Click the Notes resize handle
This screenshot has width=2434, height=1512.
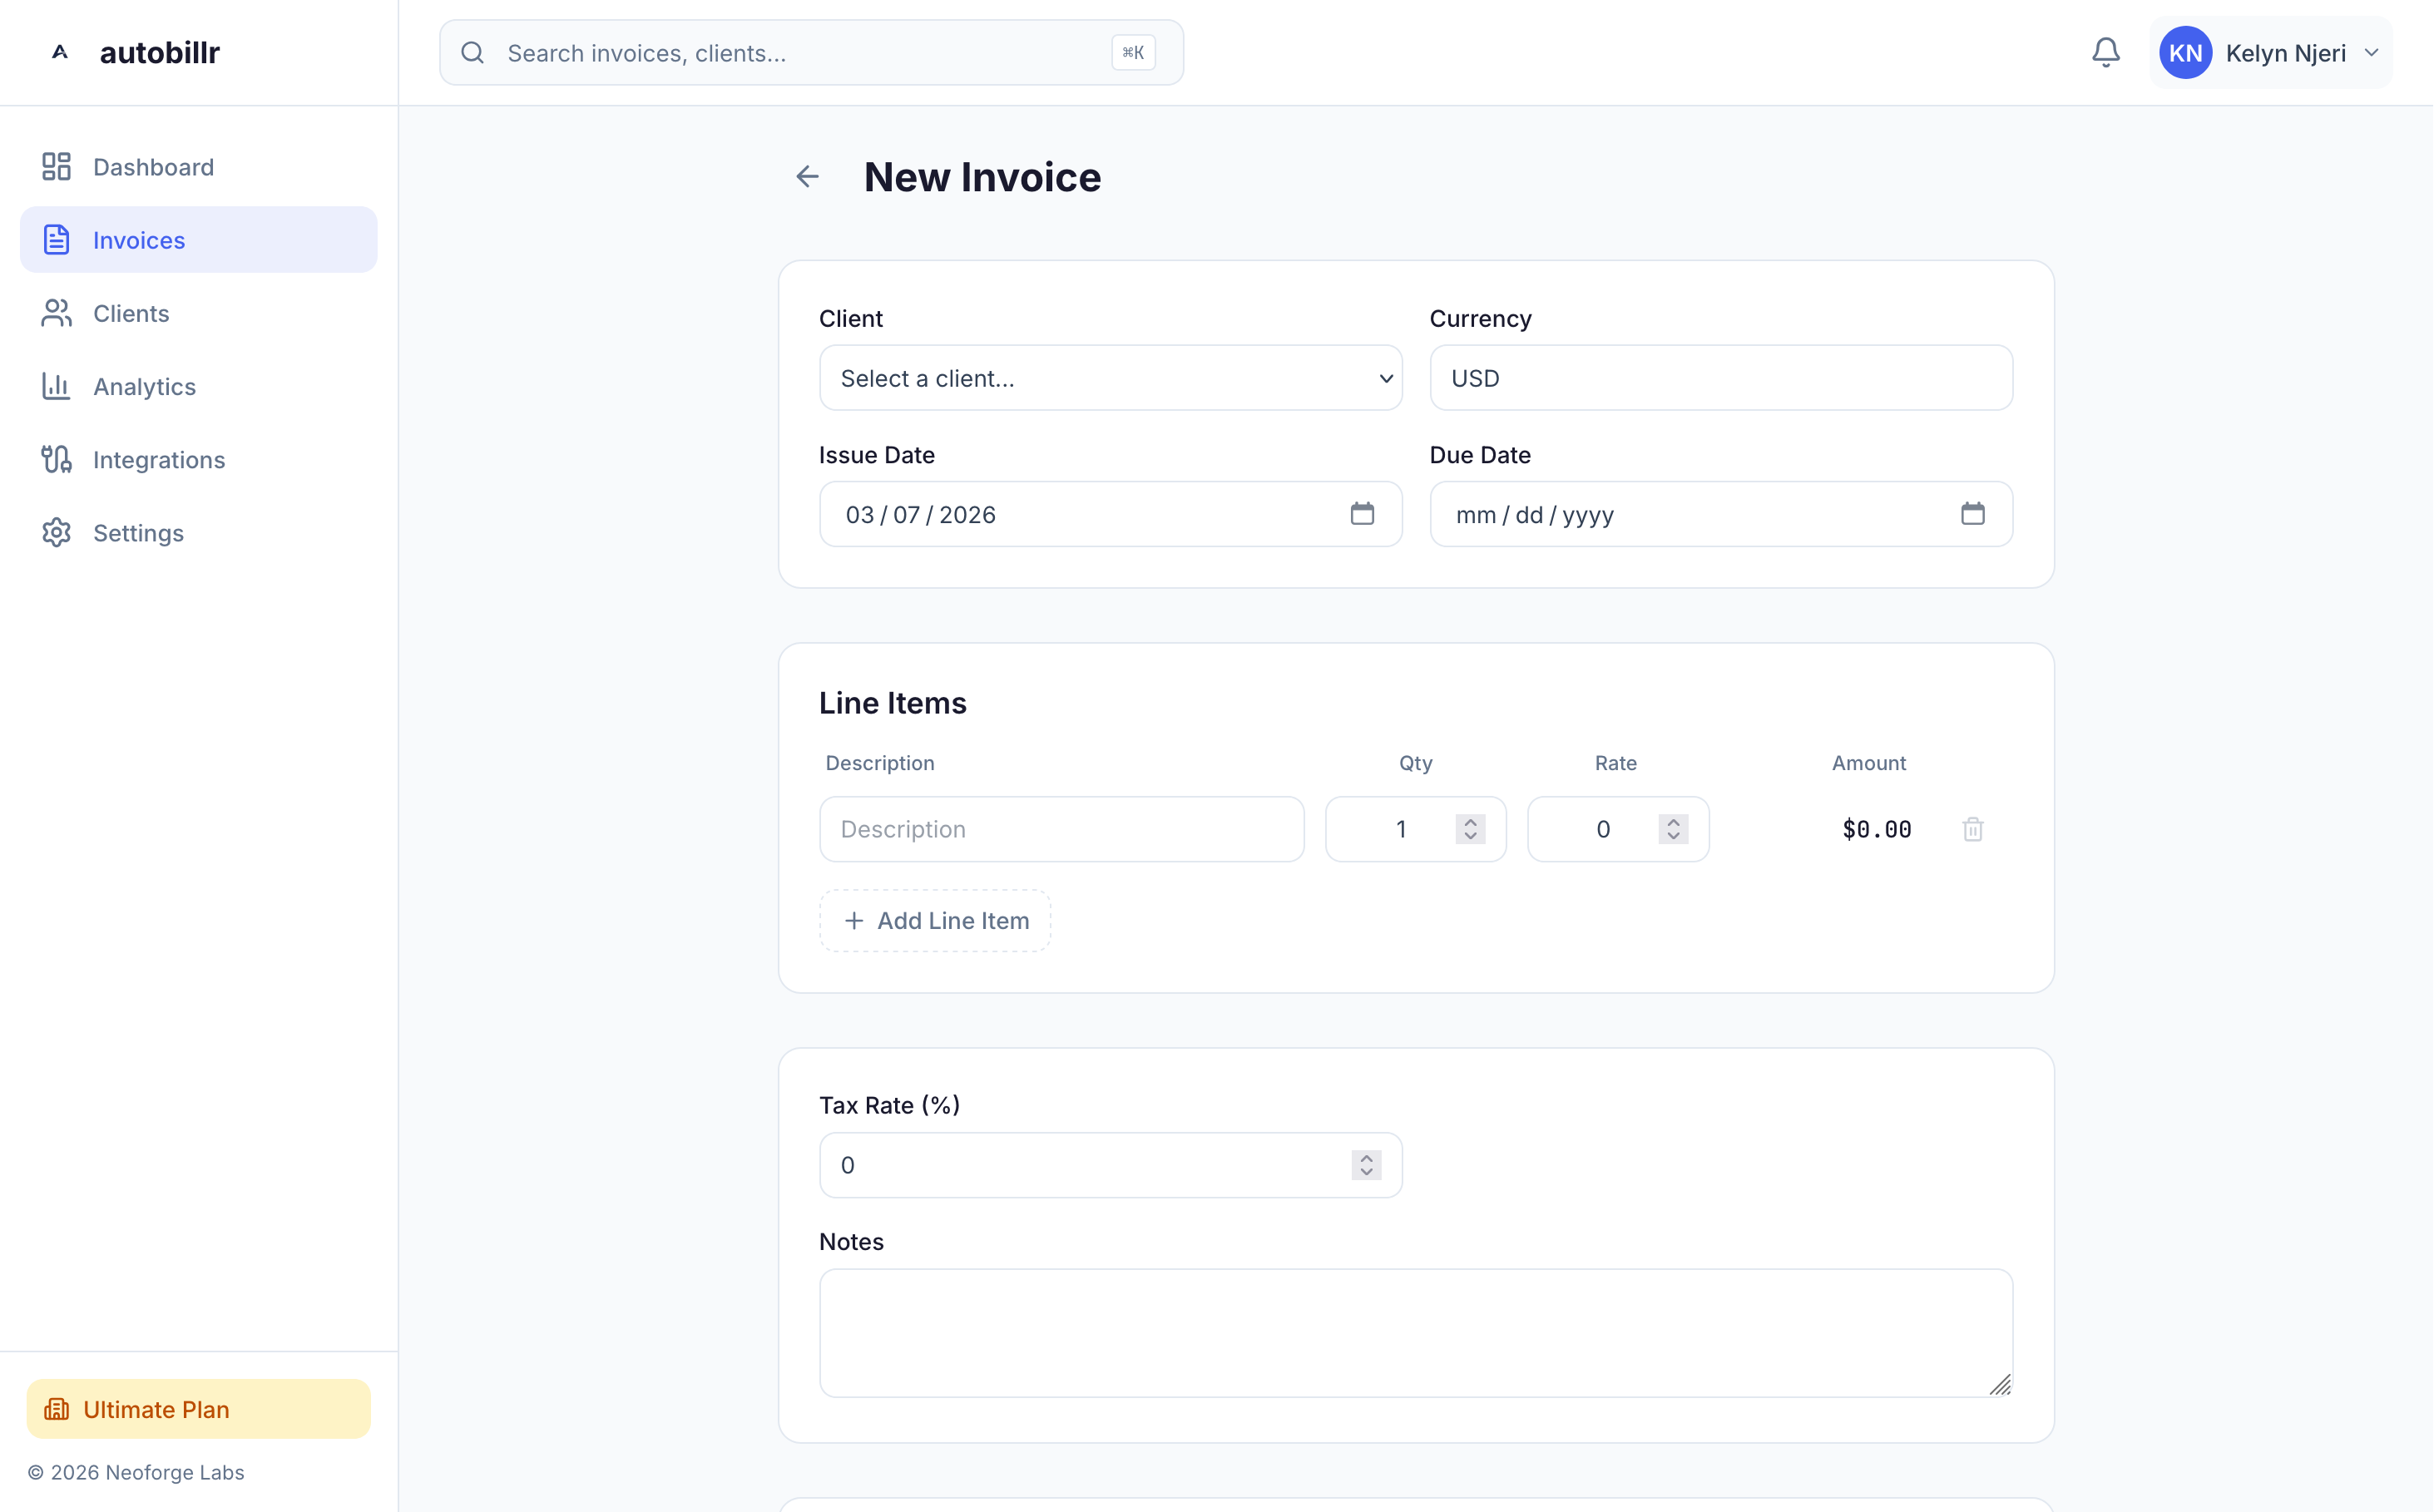pyautogui.click(x=1999, y=1384)
